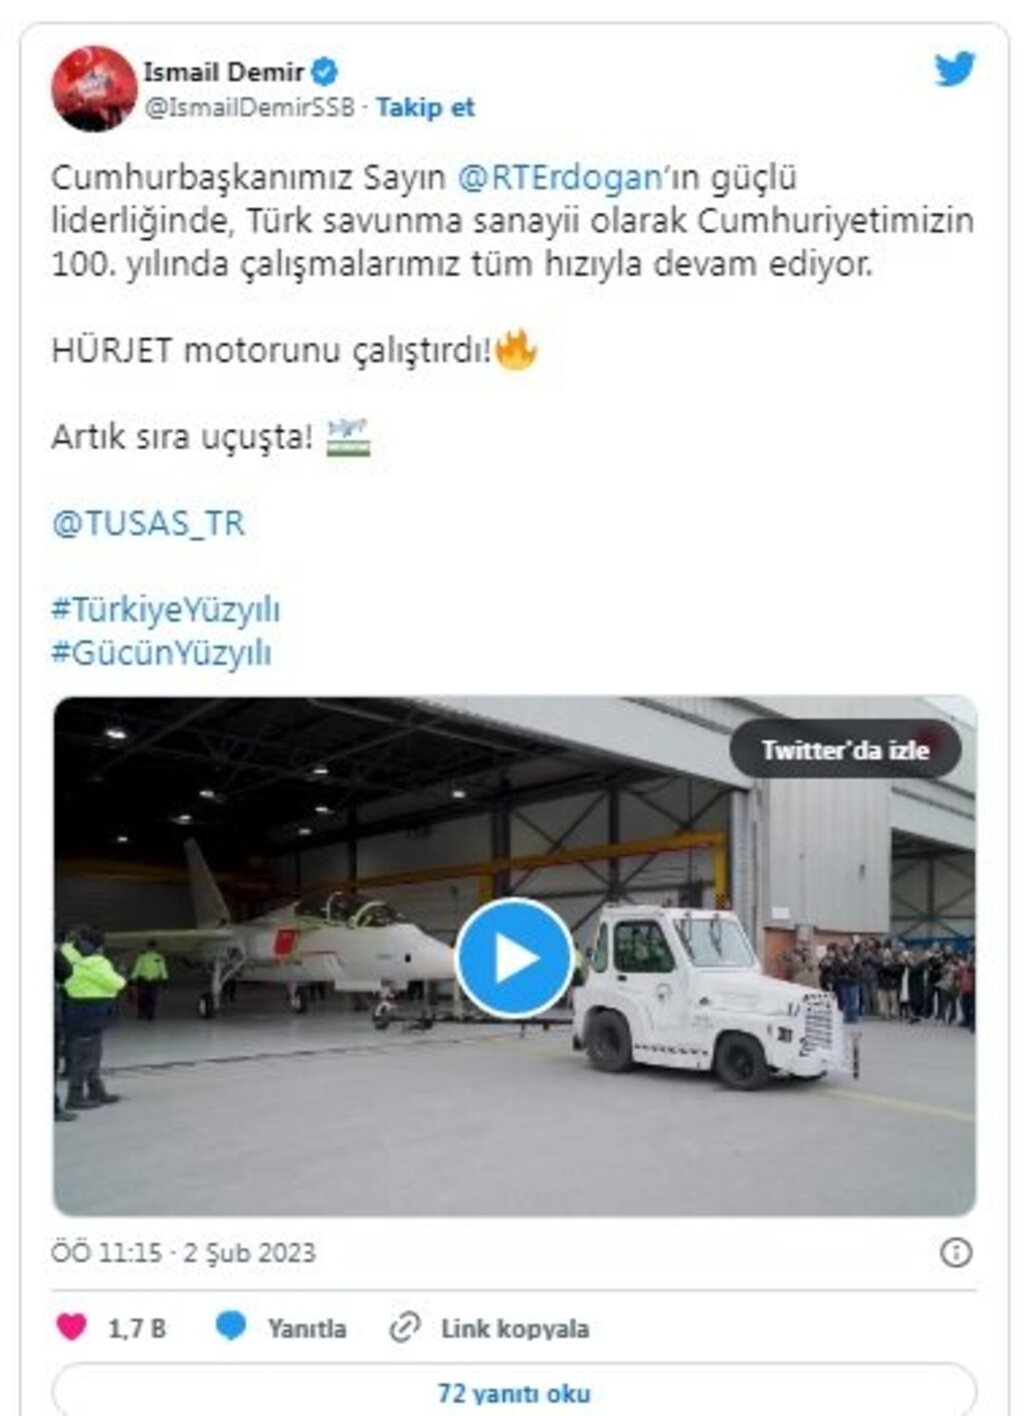Click the Twitter bird logo
The width and height of the screenshot is (1024, 1416).
[x=954, y=70]
